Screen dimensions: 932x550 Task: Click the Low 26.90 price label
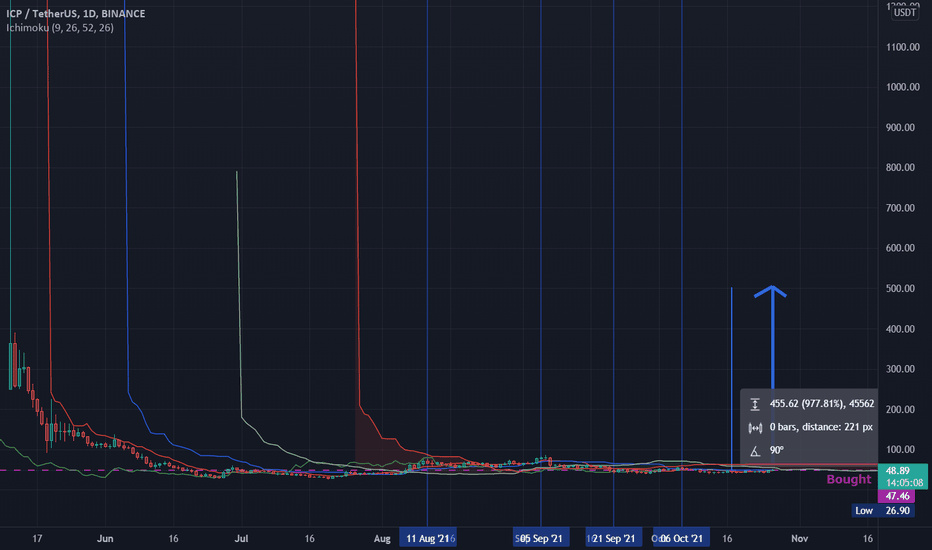pos(882,510)
